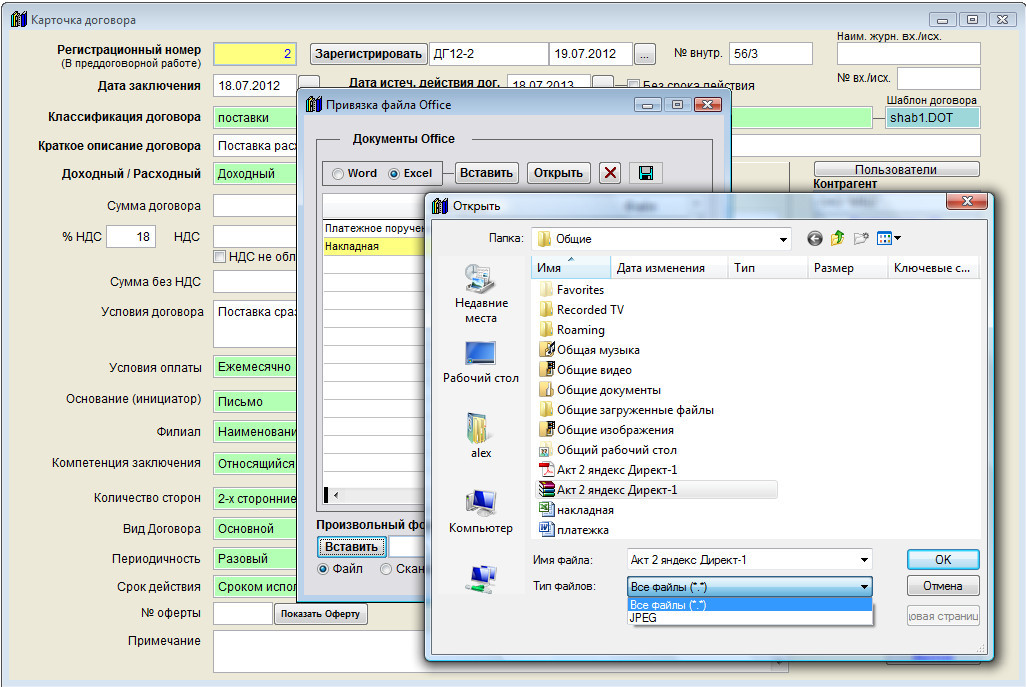Select the Word radio button
The width and height of the screenshot is (1026, 687).
339,174
